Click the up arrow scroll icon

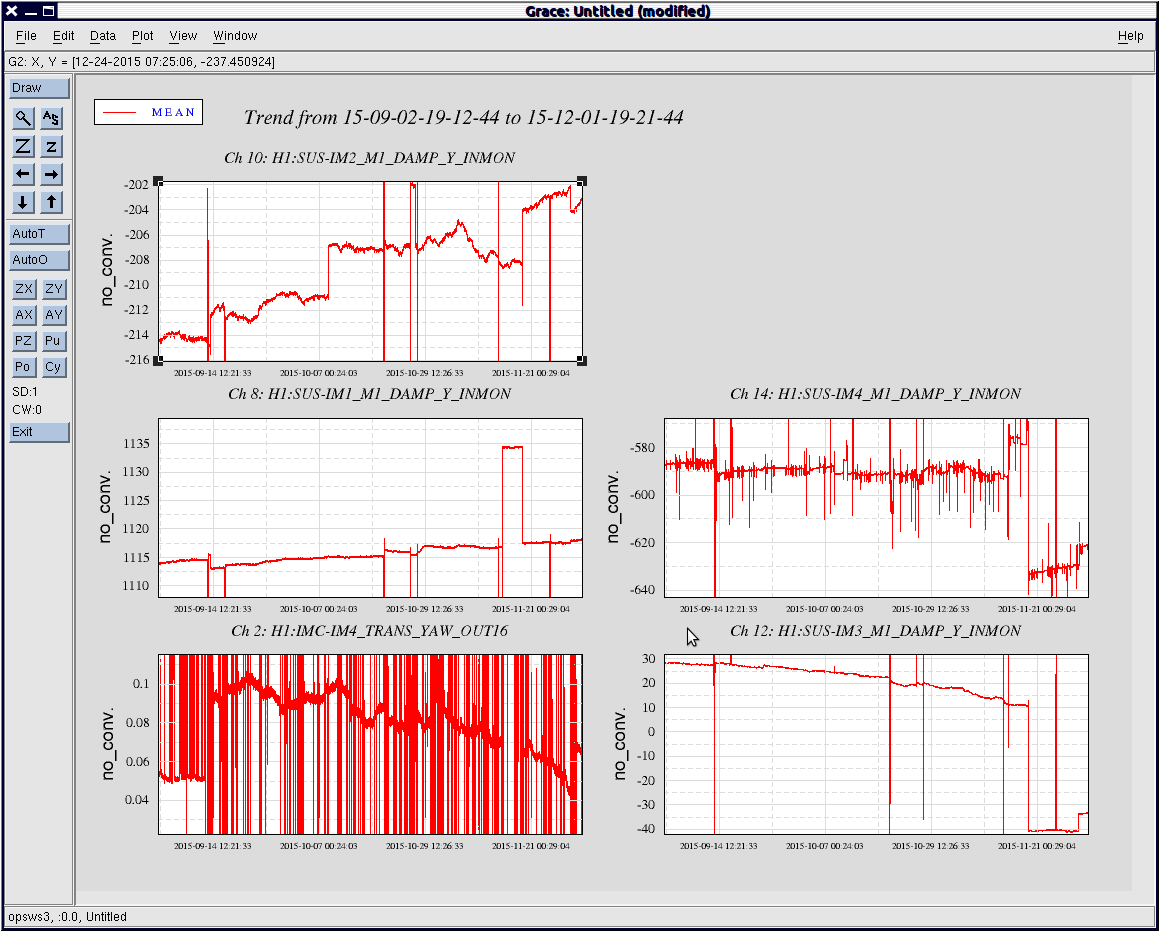51,202
